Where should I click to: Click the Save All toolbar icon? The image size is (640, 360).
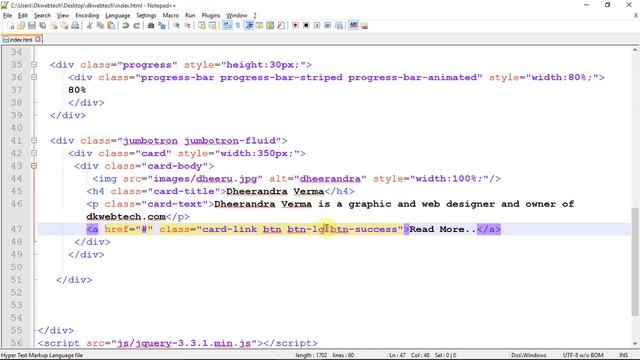(42, 26)
